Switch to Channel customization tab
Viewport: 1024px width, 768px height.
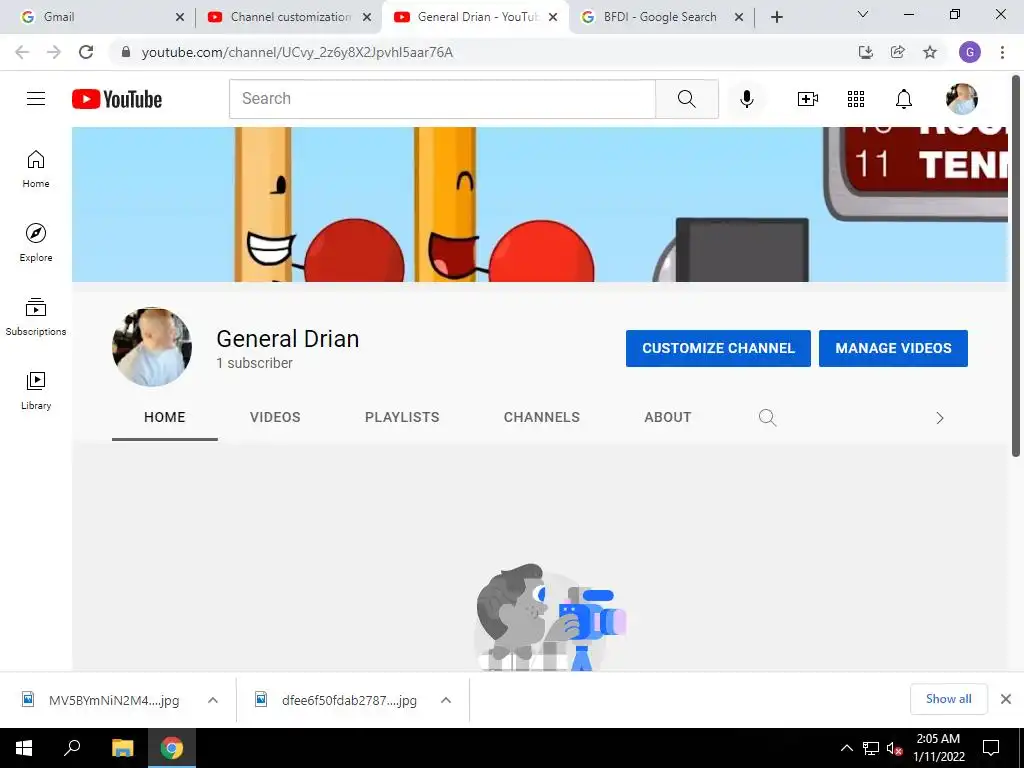[x=289, y=17]
